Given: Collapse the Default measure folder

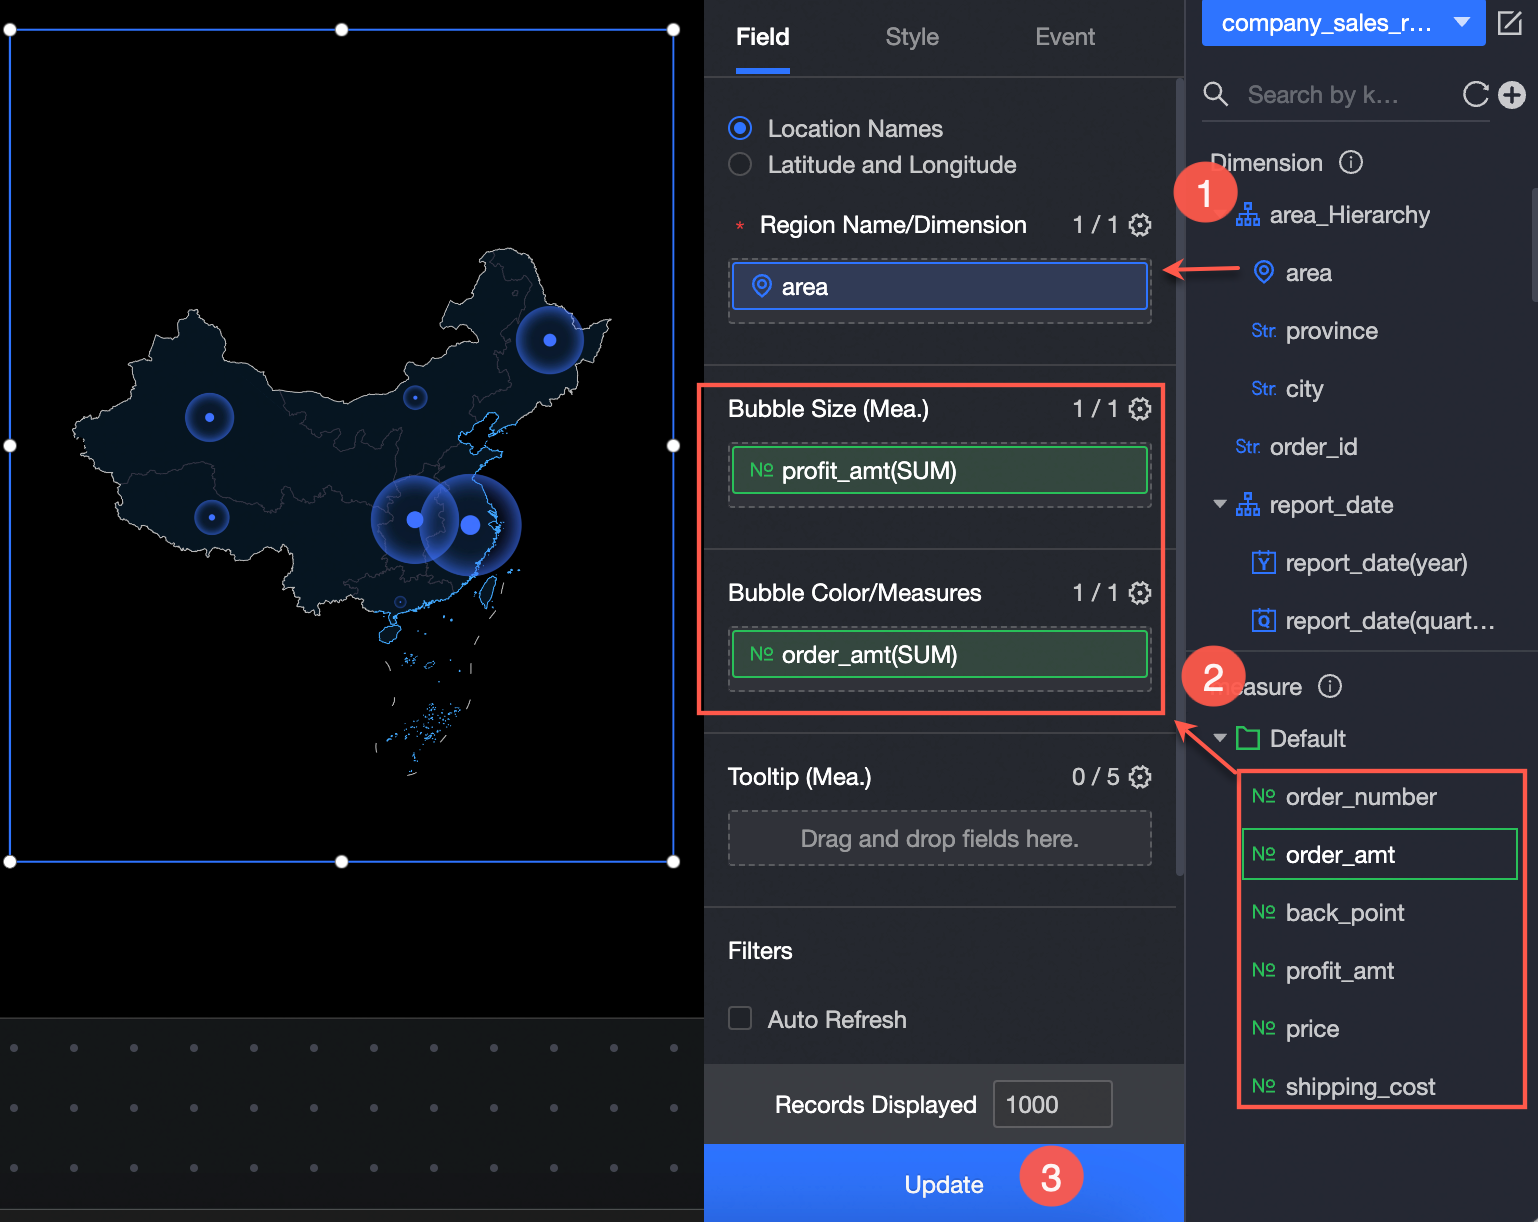Looking at the screenshot, I should coord(1220,738).
